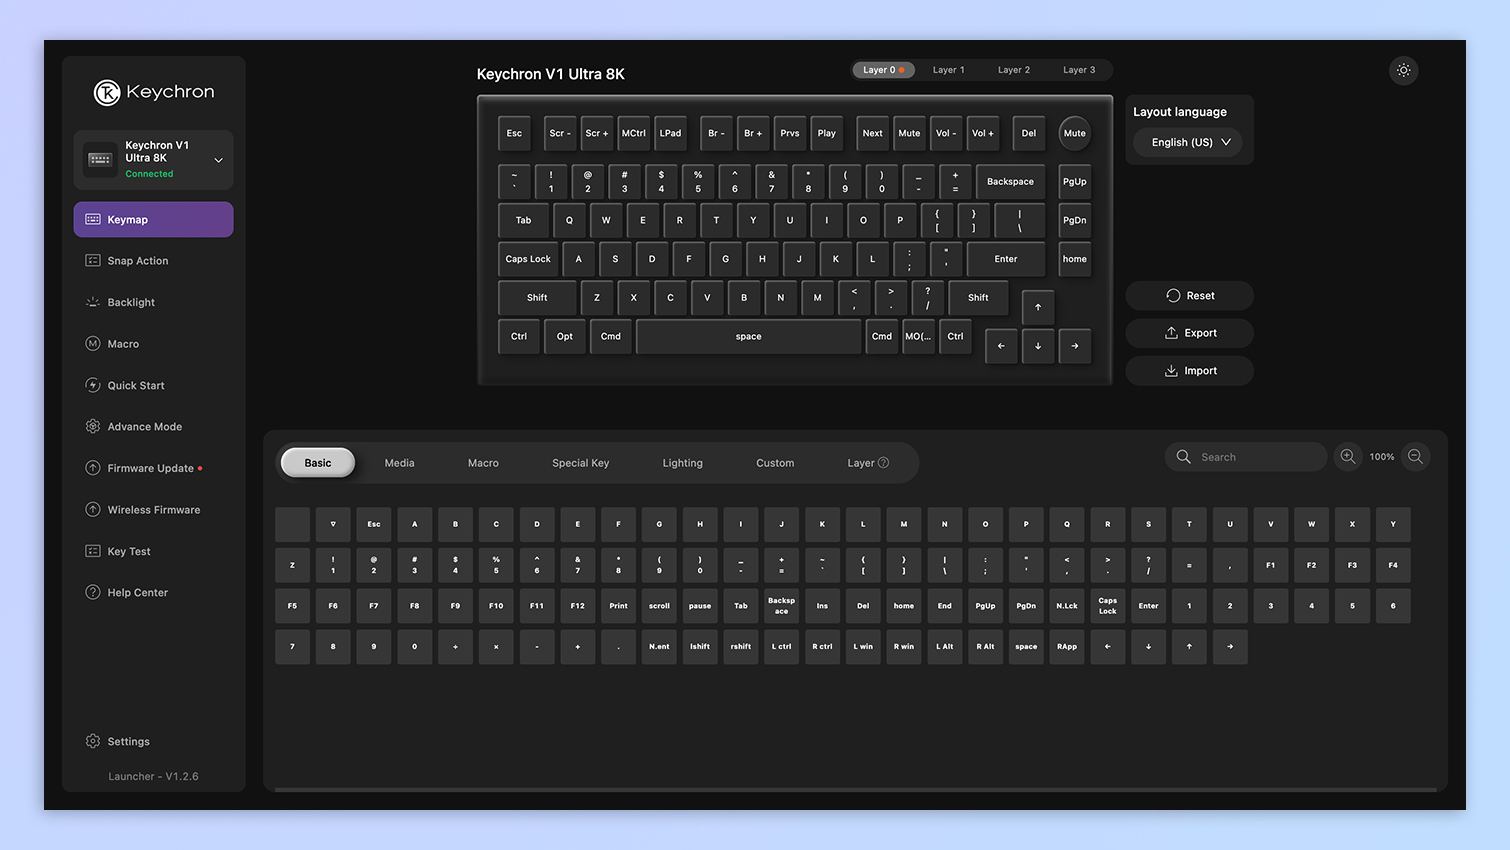Zoom in on the key palette
The height and width of the screenshot is (850, 1510).
click(1347, 456)
